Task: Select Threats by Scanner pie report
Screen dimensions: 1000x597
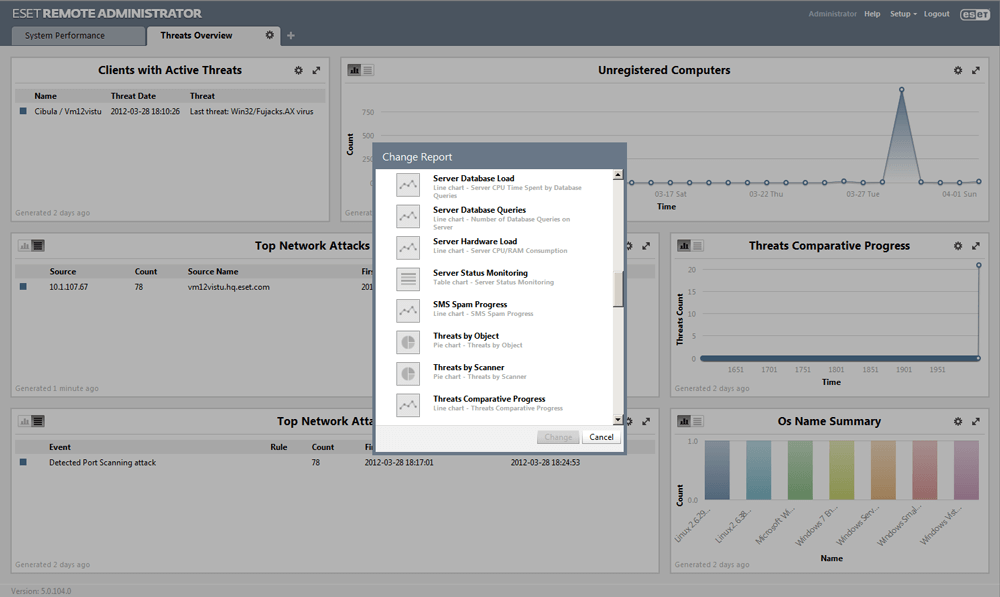Action: [494, 372]
